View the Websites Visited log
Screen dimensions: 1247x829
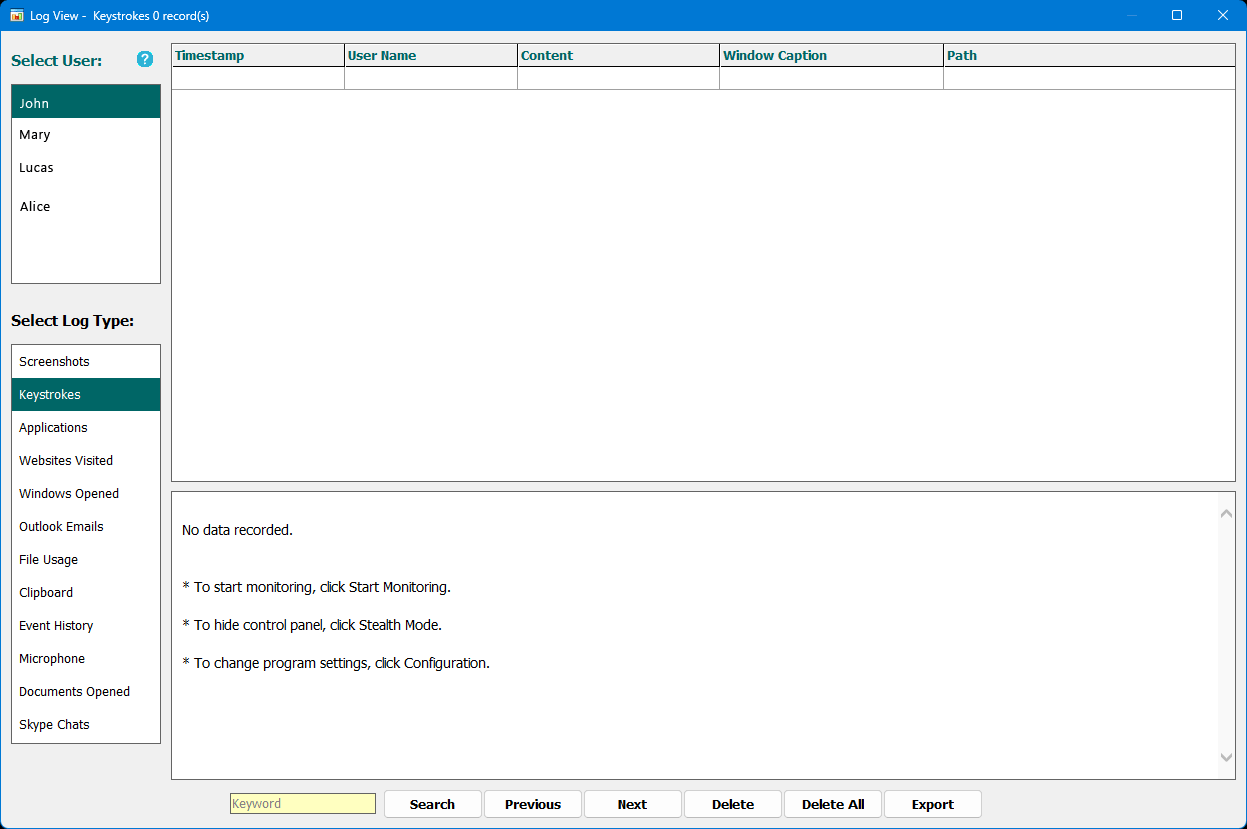coord(86,461)
